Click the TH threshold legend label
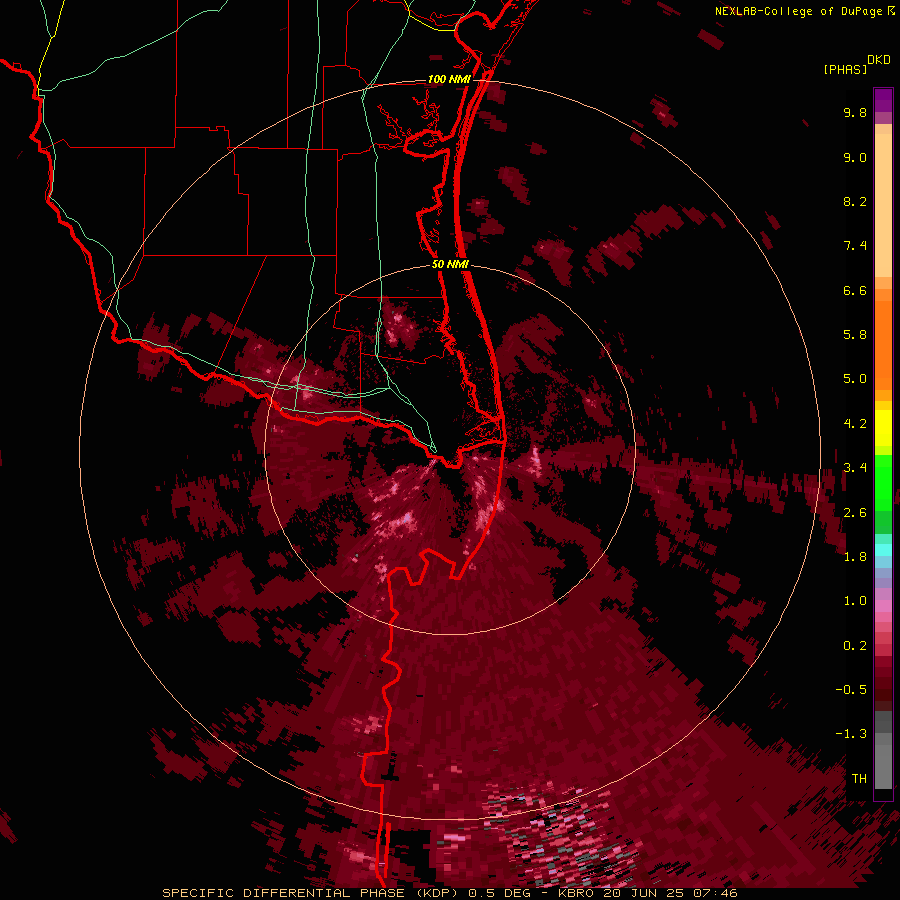The width and height of the screenshot is (900, 900). pyautogui.click(x=859, y=779)
